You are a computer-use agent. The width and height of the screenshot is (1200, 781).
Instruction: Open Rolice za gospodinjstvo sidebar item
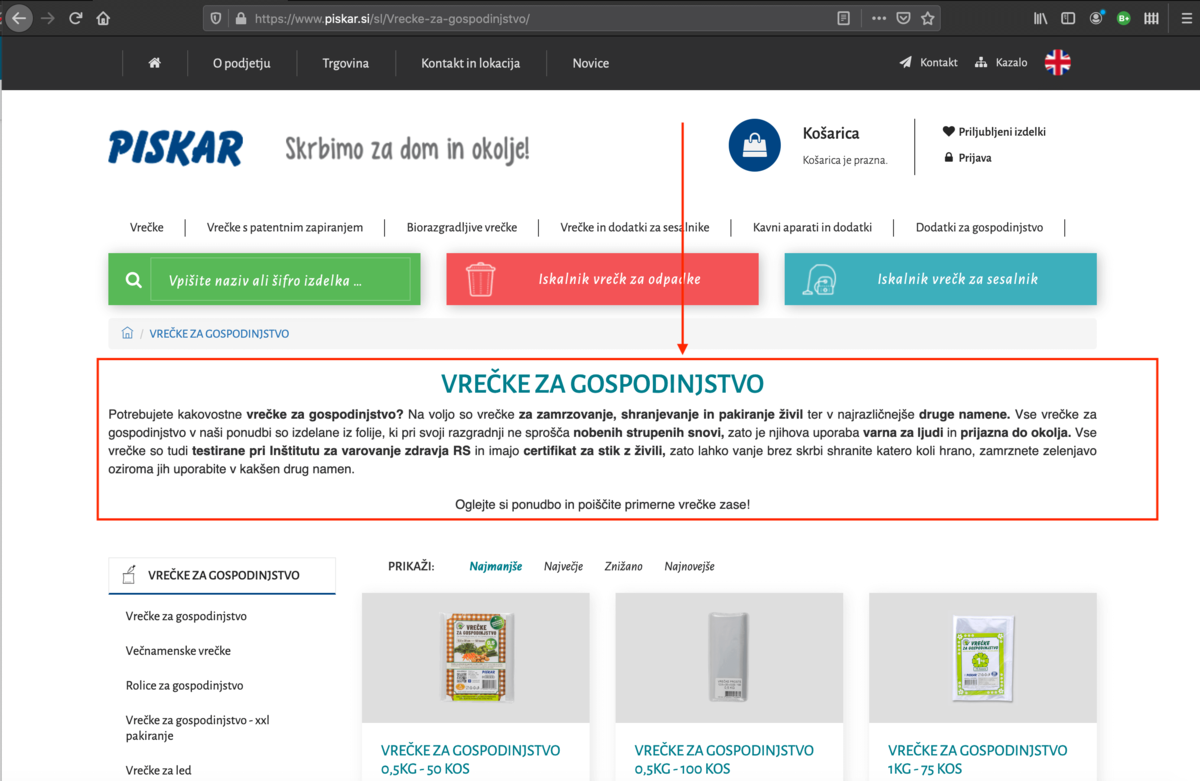(184, 685)
